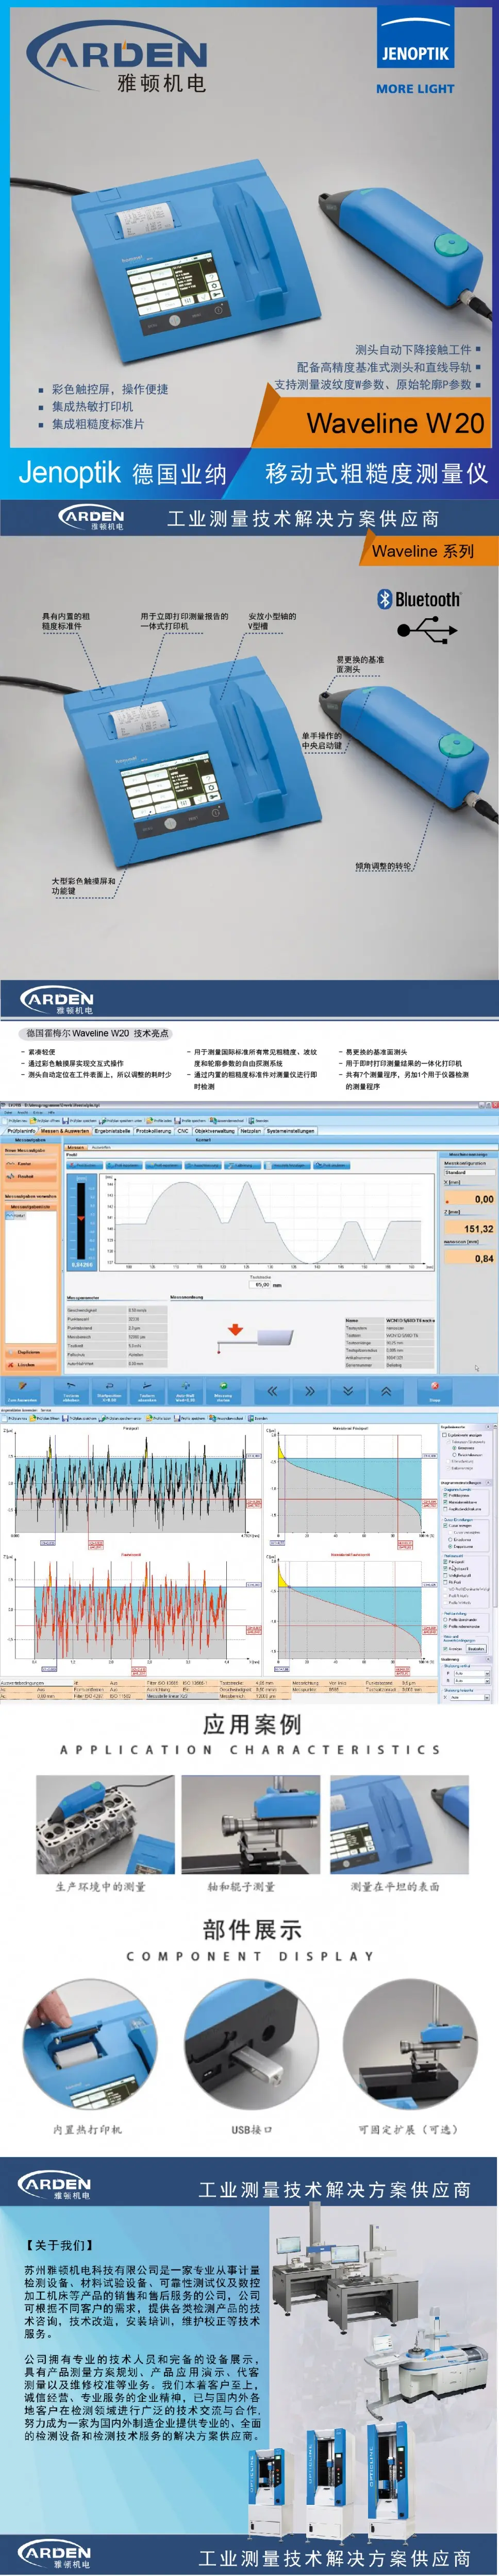
Task: Click the Duplizieren button
Action: 30,1352
